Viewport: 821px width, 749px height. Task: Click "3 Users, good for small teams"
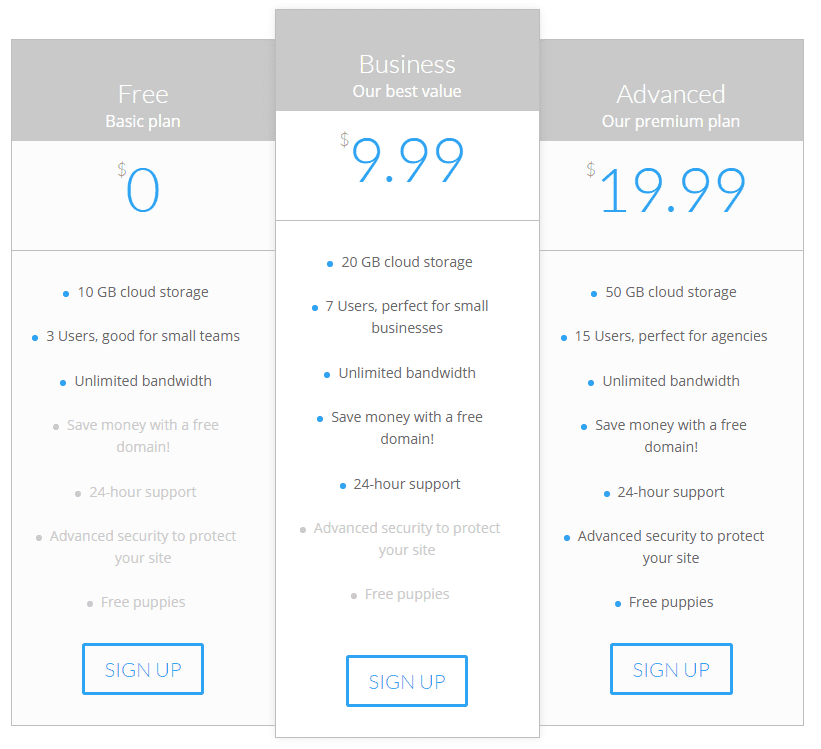point(142,336)
